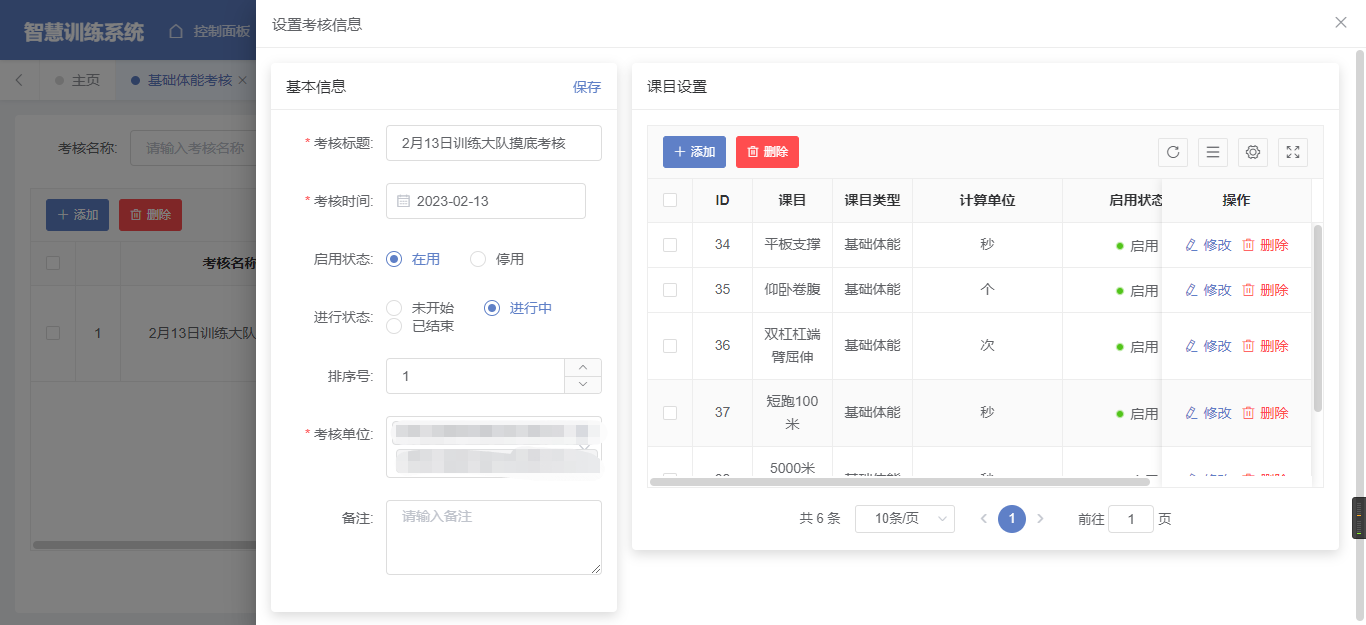
Task: Click the blue 添加 button in 课目设置
Action: pyautogui.click(x=694, y=152)
